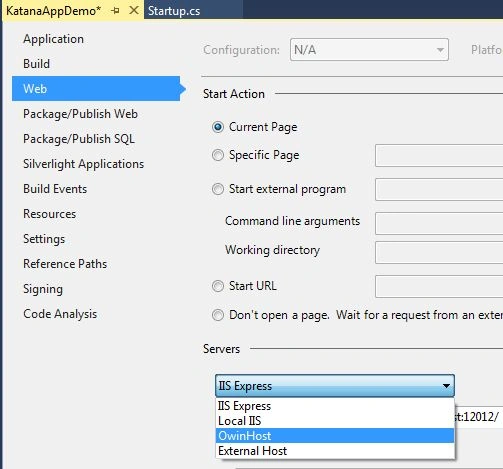Pin the KatanaAppDemo tab

tap(115, 11)
